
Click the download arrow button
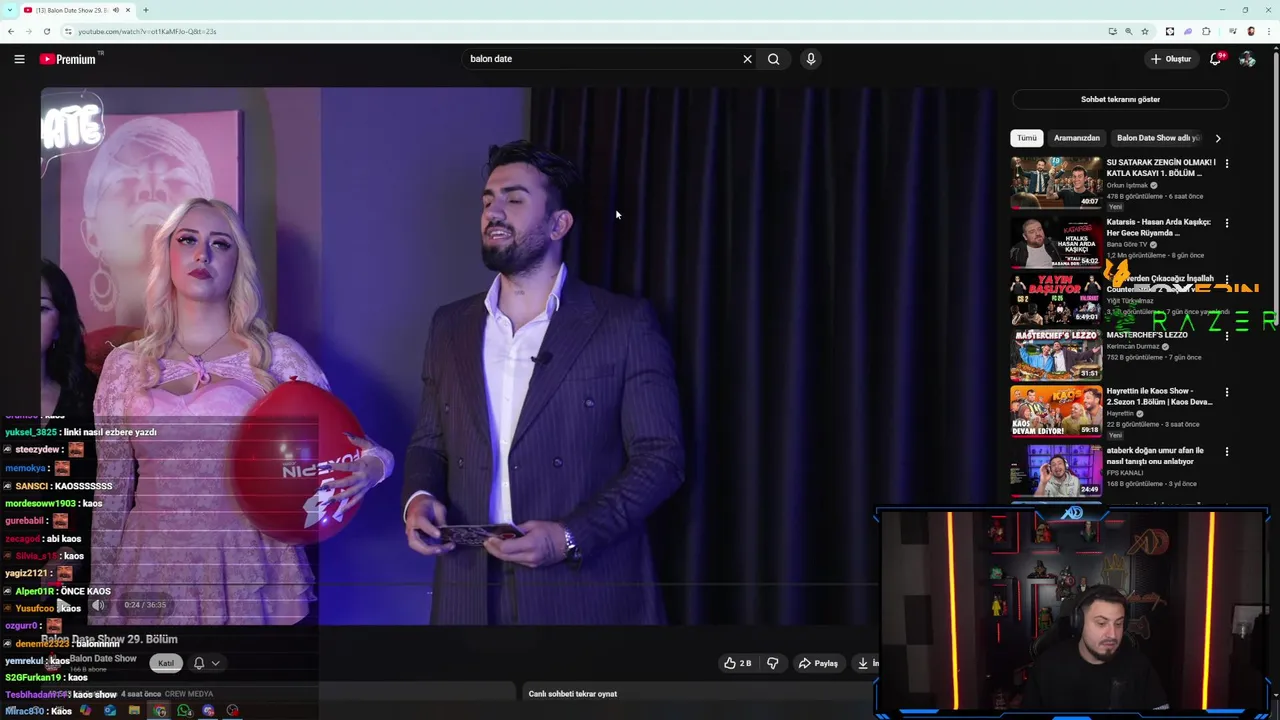864,663
